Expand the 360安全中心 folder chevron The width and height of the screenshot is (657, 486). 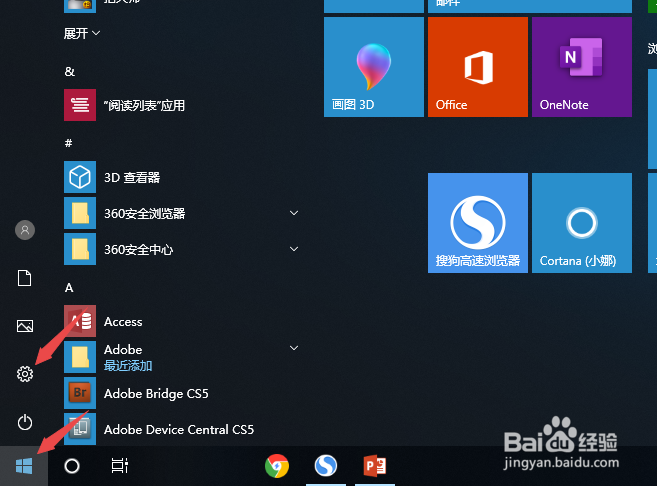pos(294,249)
